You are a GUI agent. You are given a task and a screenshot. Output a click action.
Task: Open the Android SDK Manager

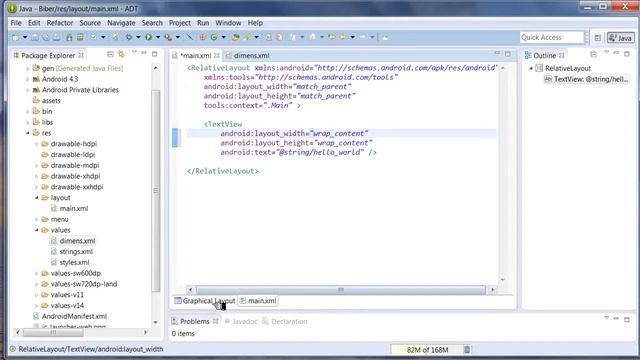(69, 37)
